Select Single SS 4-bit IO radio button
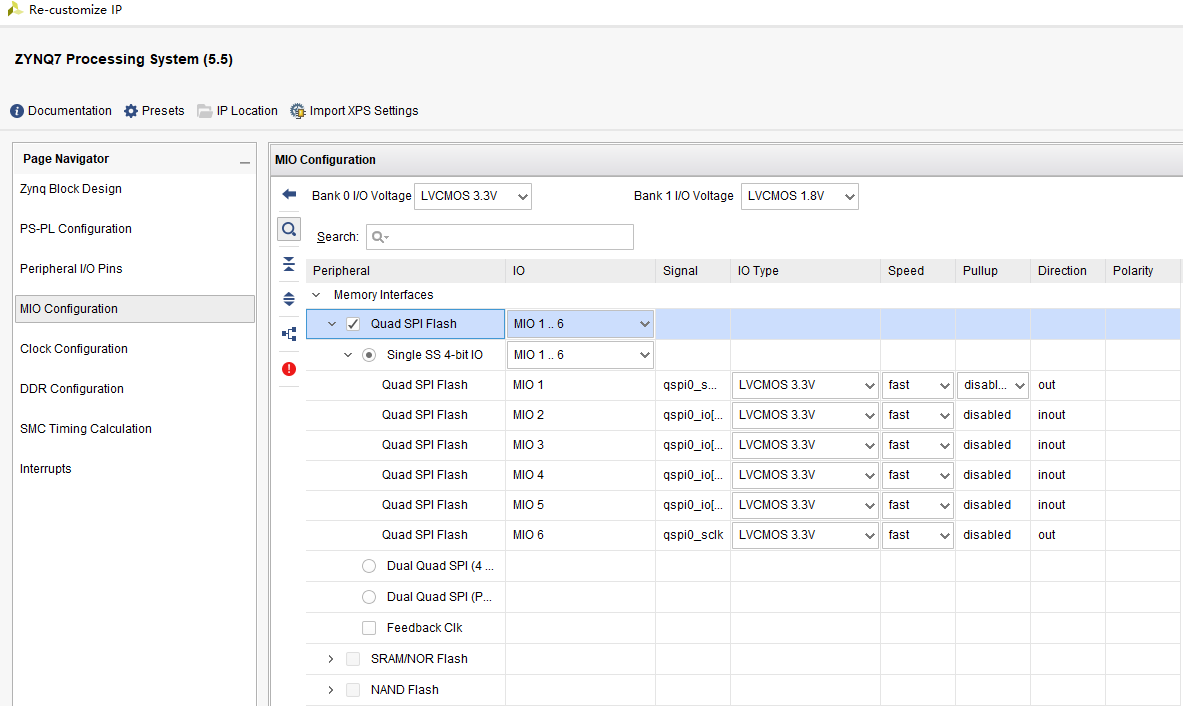Viewport: 1183px width, 706px height. point(369,355)
